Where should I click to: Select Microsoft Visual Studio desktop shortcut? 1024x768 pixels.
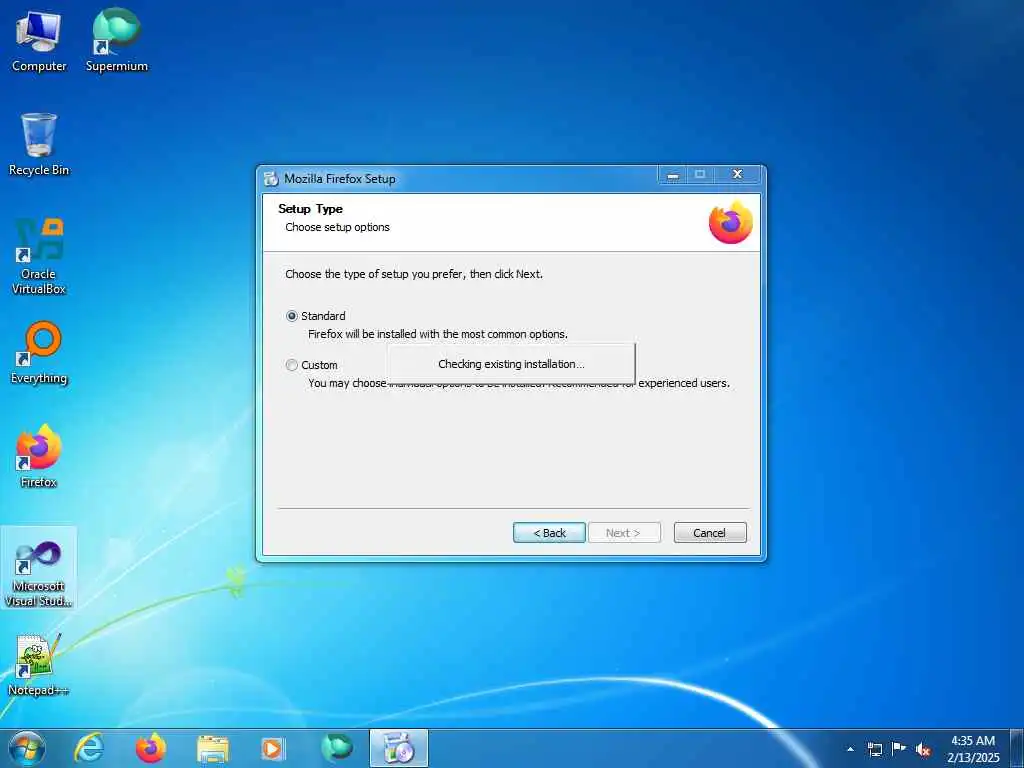pos(39,568)
